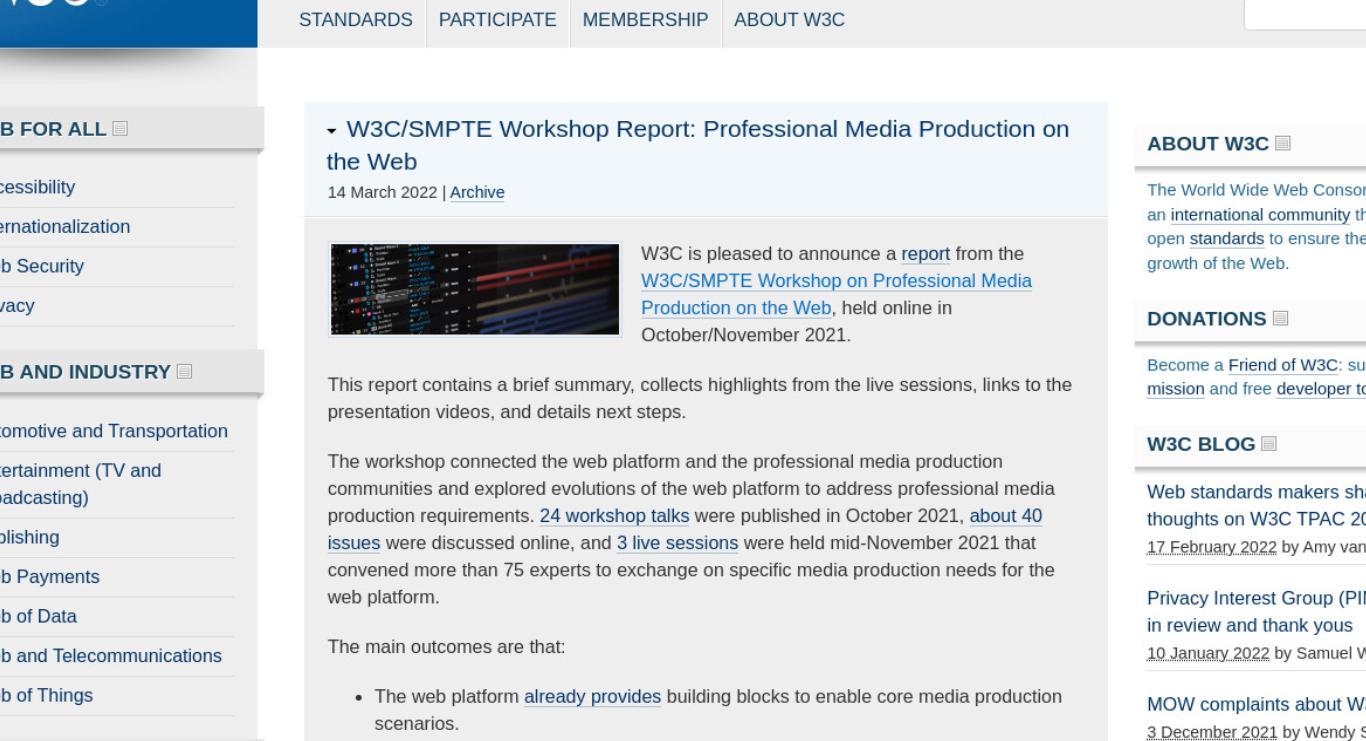Open the 24 workshop talks link
The width and height of the screenshot is (1366, 741).
point(614,516)
